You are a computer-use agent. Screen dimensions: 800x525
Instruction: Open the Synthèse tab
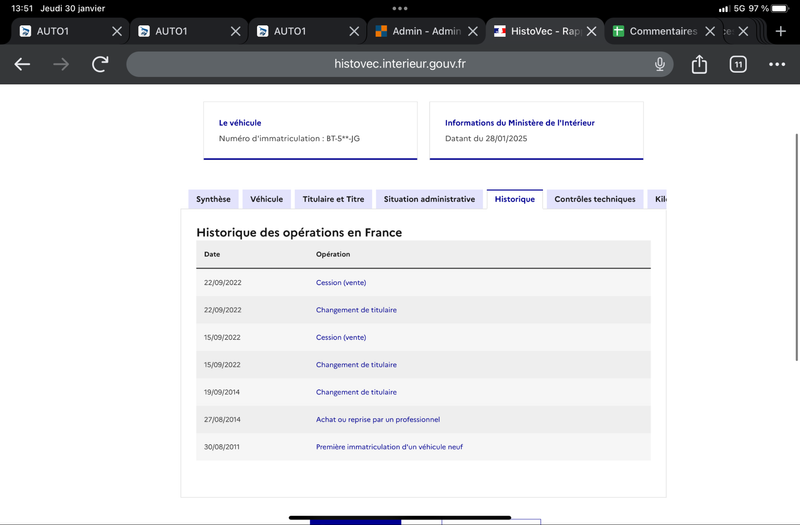(x=213, y=199)
